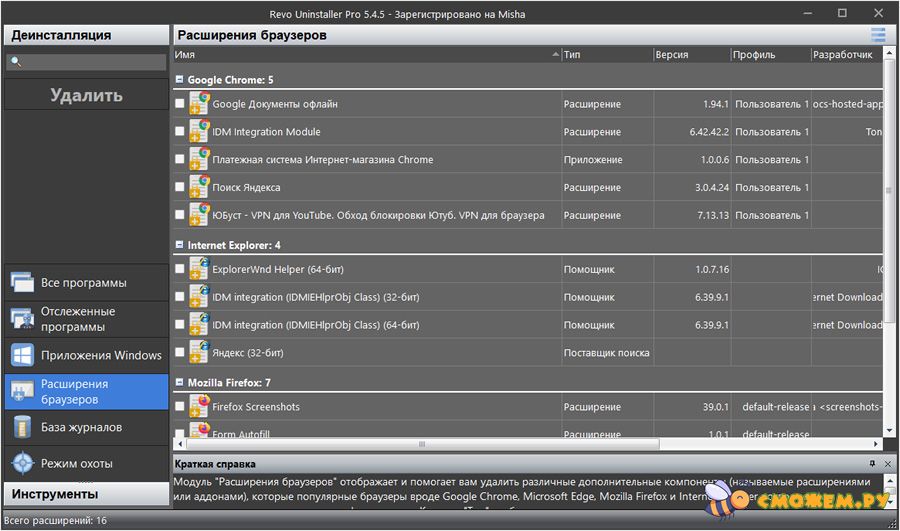Open Traced Programs via its sidebar icon
The height and width of the screenshot is (531, 900).
[23, 319]
